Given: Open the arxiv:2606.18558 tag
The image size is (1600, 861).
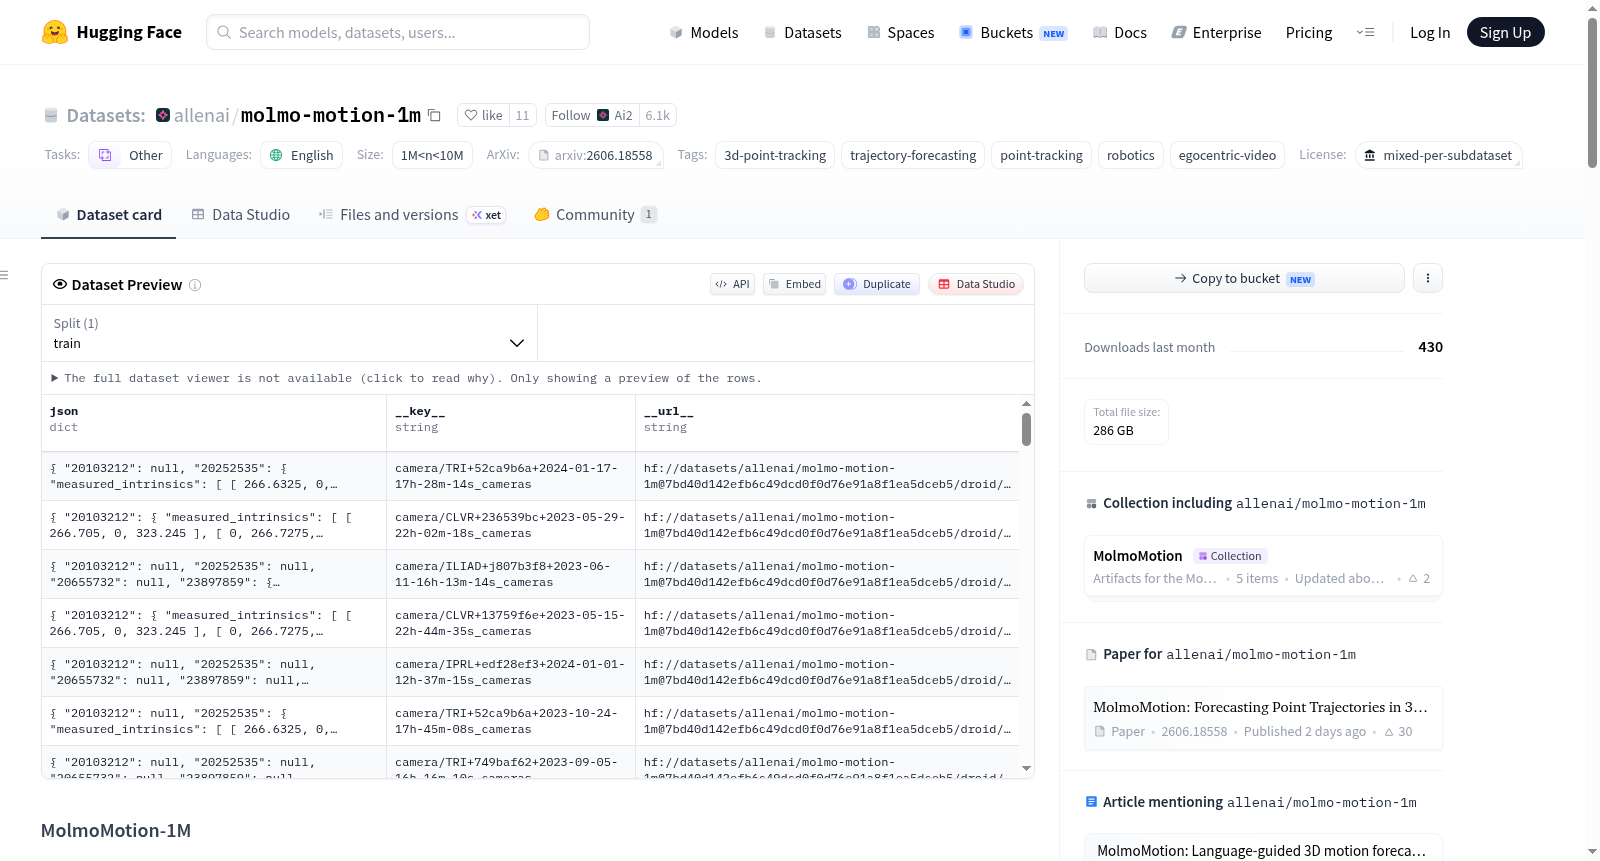Looking at the screenshot, I should coord(596,155).
